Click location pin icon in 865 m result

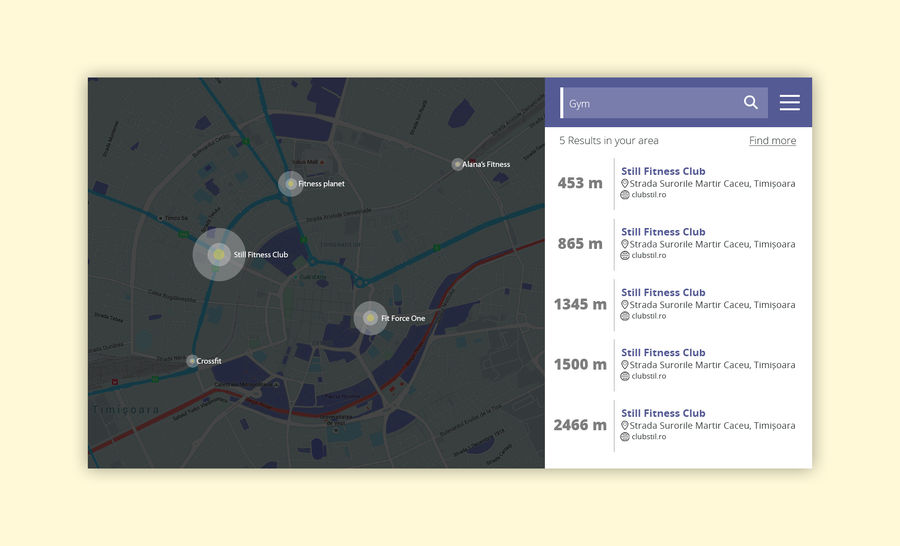[624, 244]
